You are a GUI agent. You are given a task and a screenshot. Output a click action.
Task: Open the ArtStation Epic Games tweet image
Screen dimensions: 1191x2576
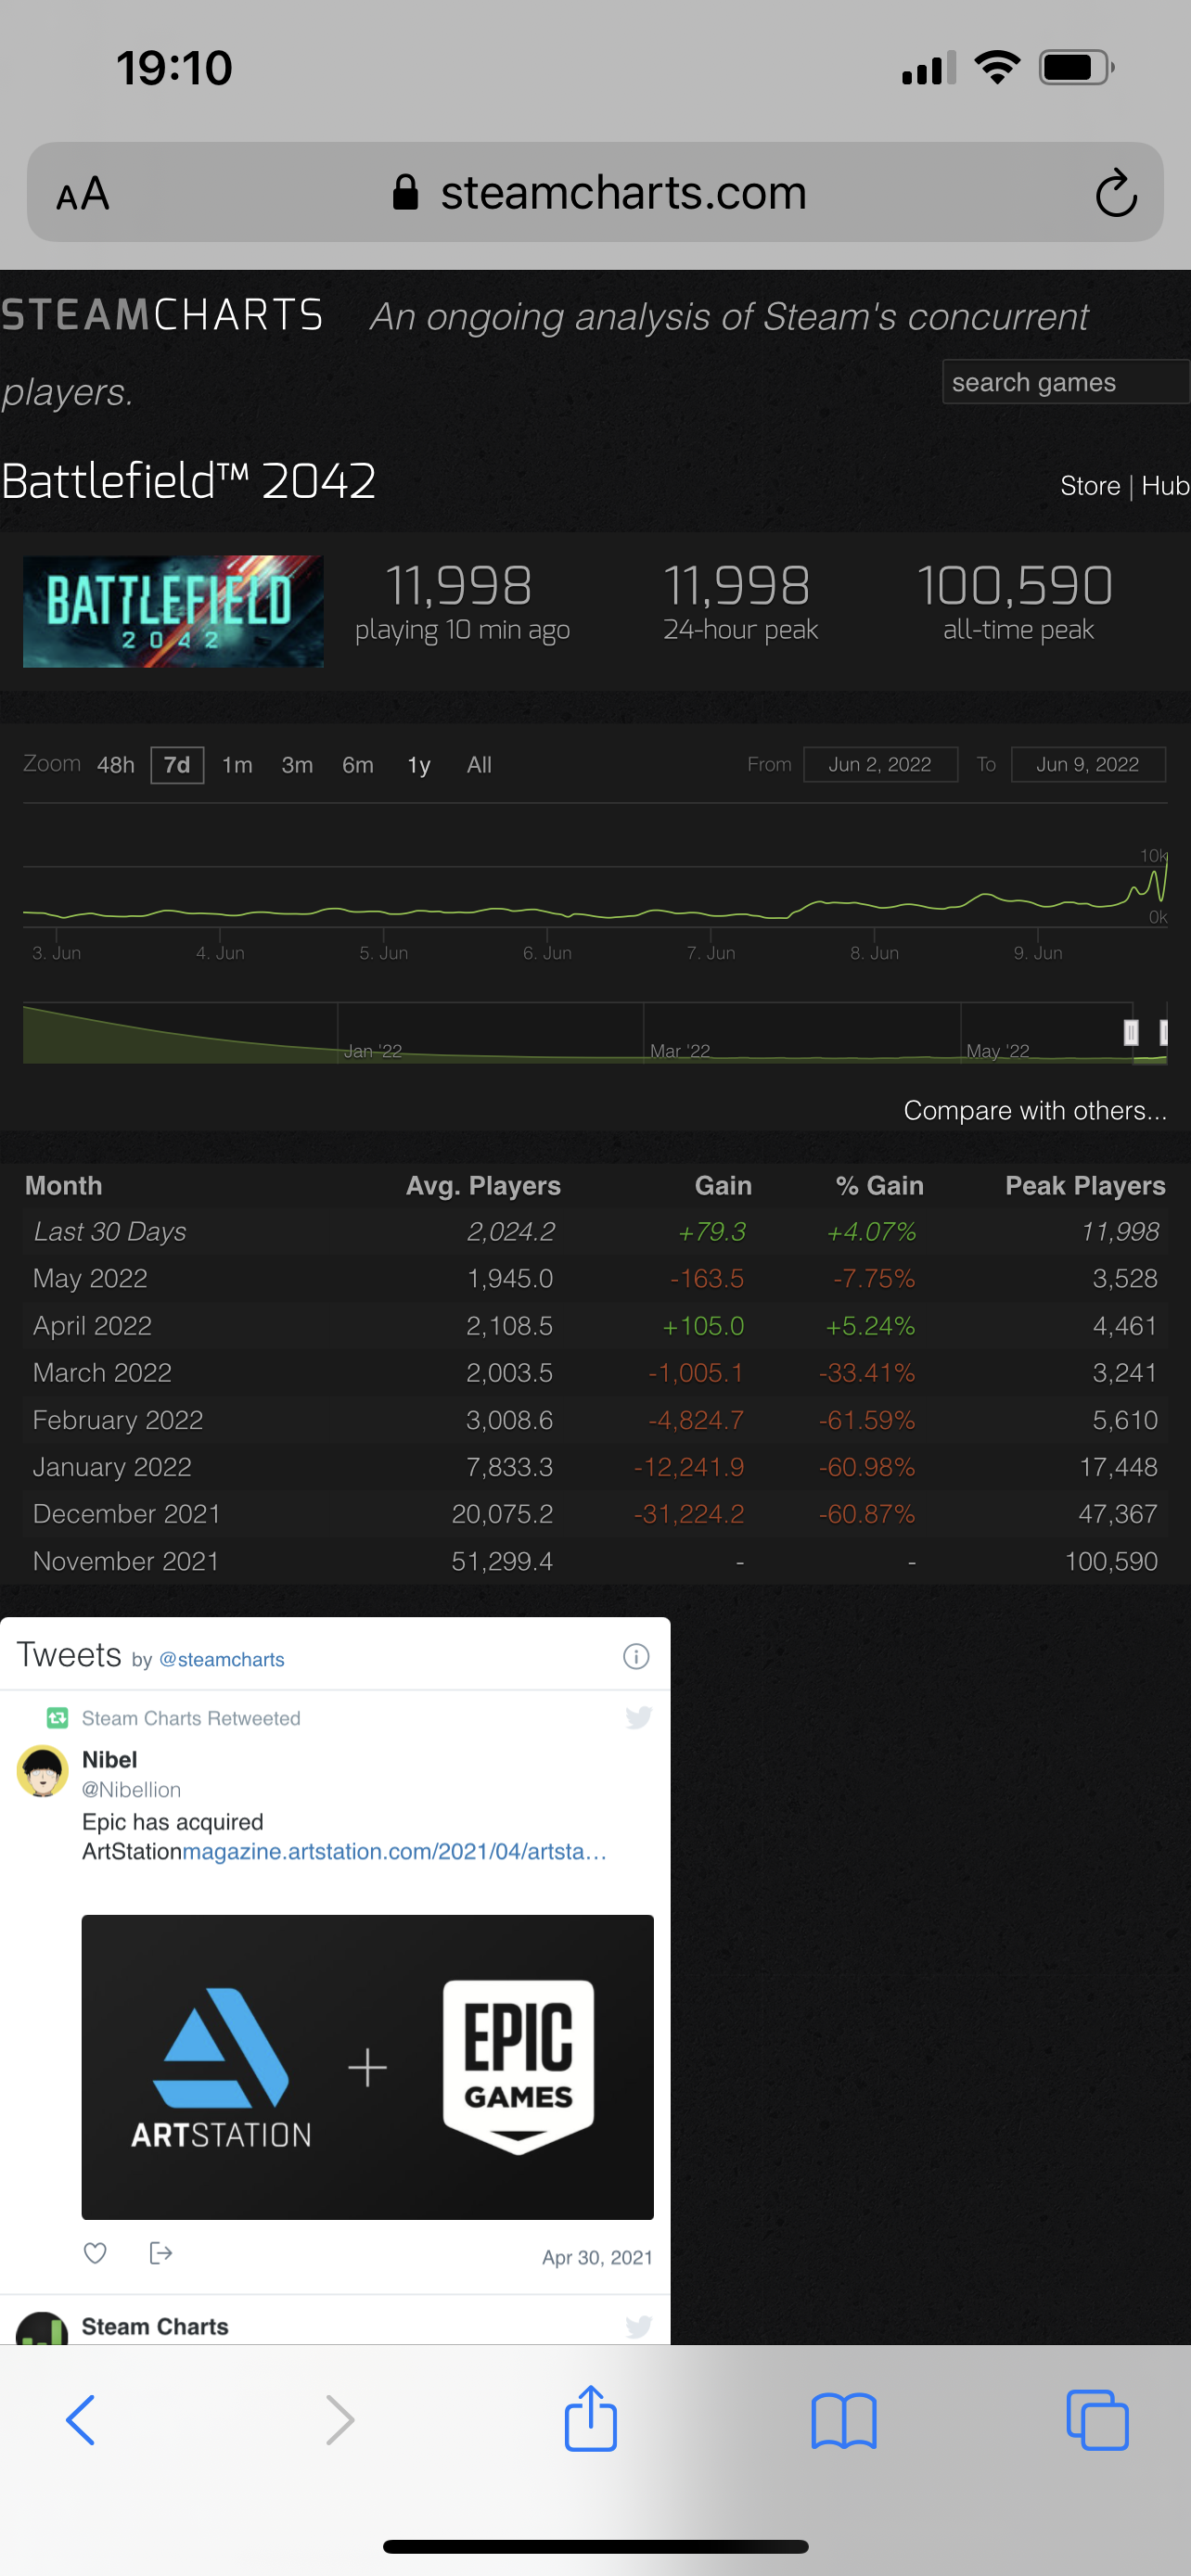coord(367,2067)
